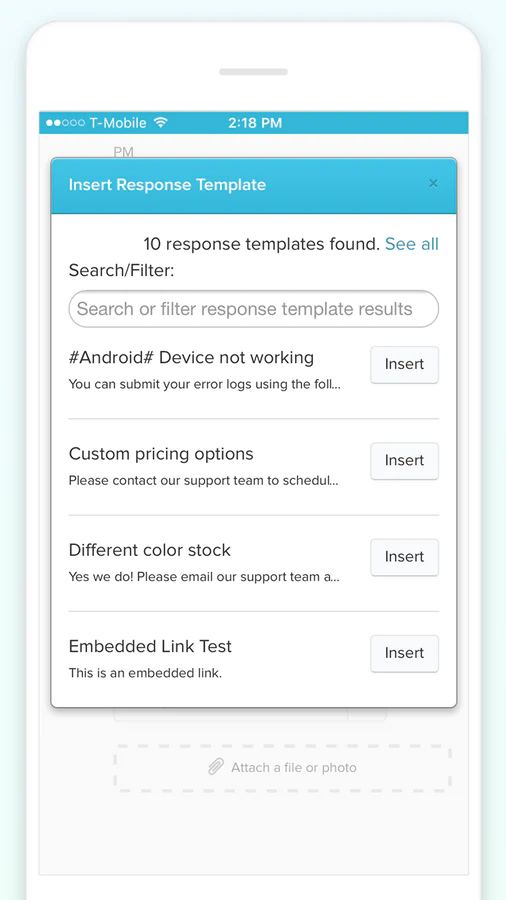The width and height of the screenshot is (506, 900).
Task: Open the See all templates link
Action: point(411,244)
